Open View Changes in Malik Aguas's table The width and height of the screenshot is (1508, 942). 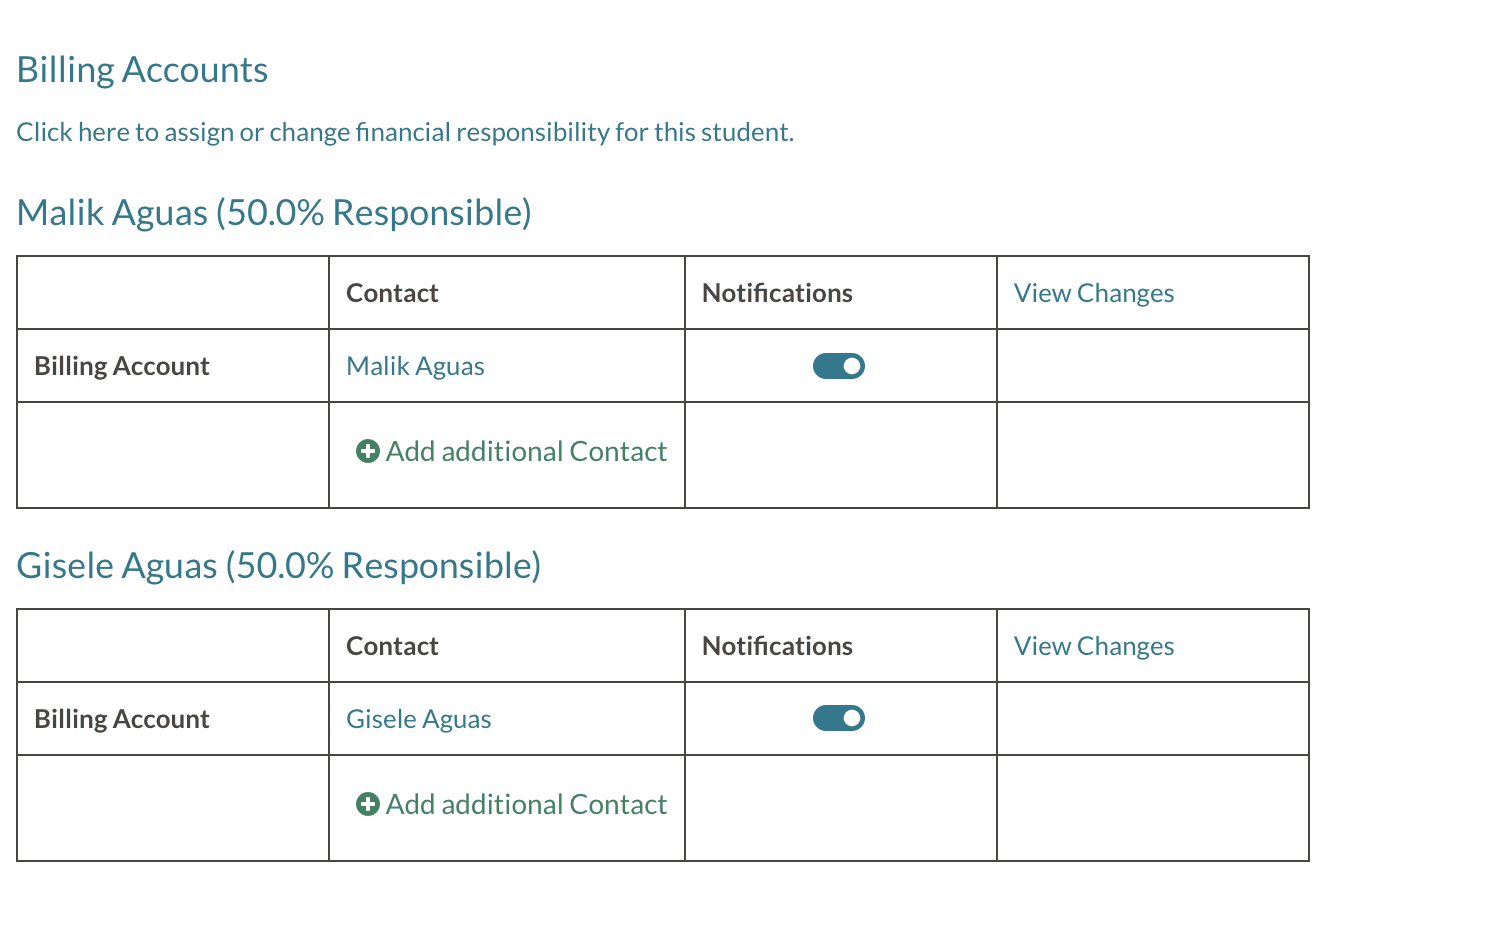point(1093,293)
